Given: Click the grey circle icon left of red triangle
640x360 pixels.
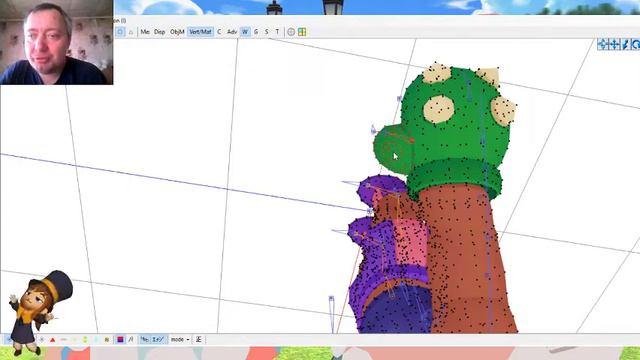Looking at the screenshot, I should pyautogui.click(x=42, y=340).
